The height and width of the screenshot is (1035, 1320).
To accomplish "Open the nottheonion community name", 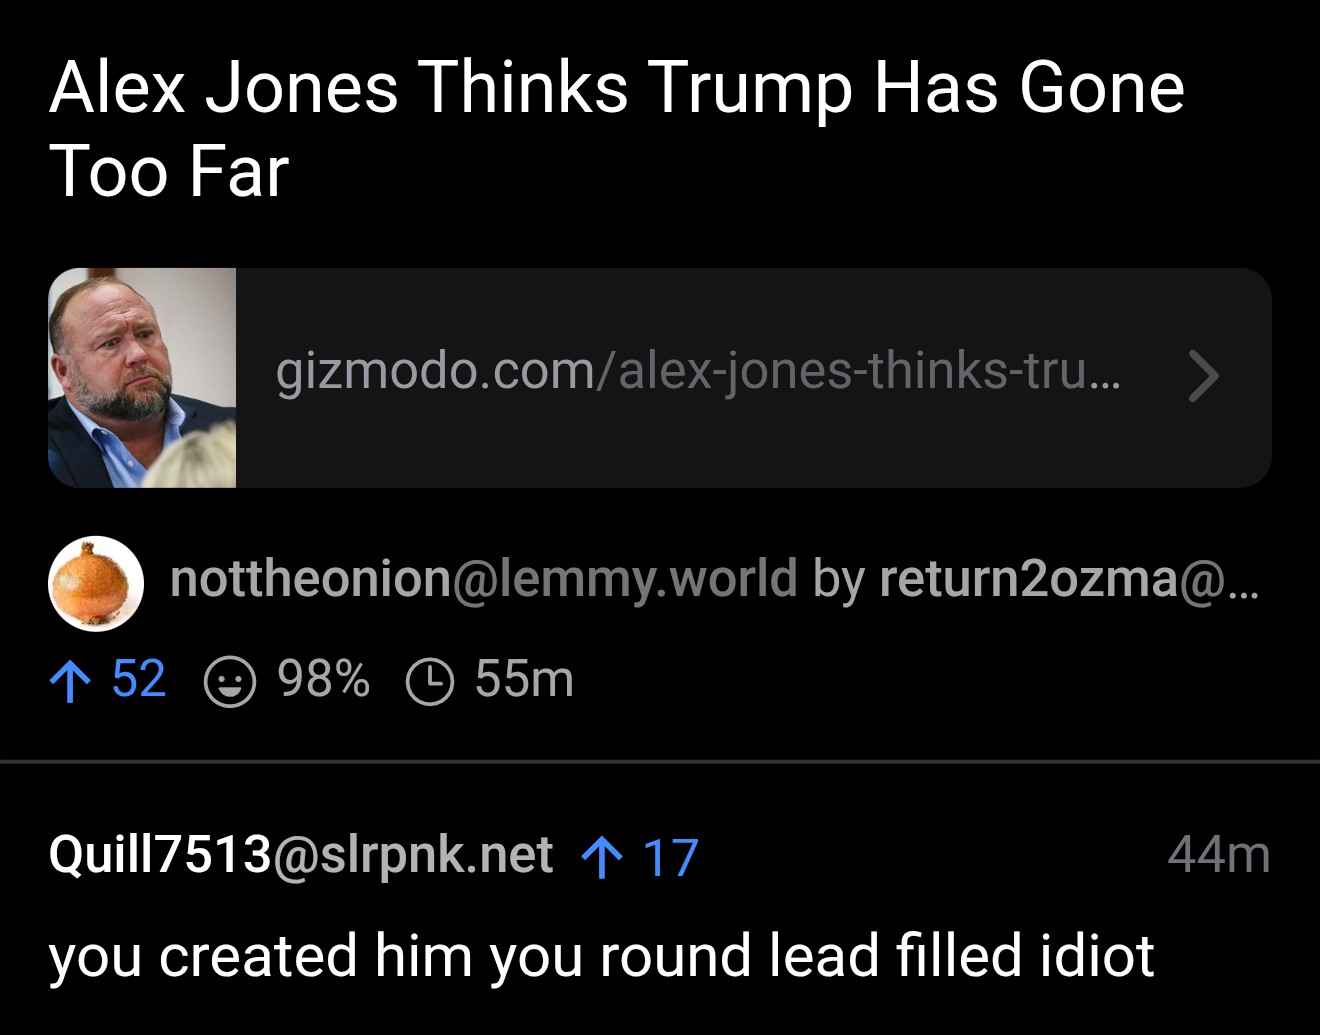I will 311,579.
